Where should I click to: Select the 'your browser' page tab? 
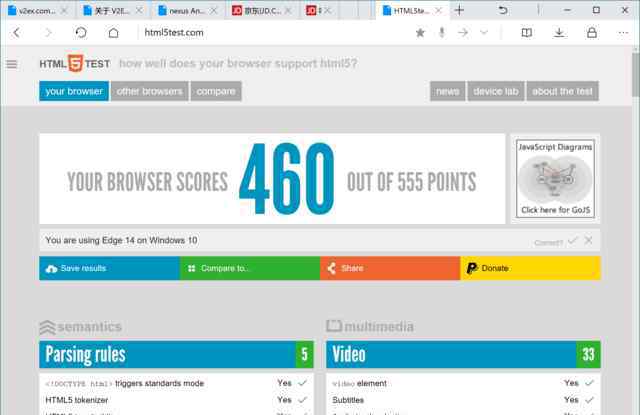[x=74, y=91]
